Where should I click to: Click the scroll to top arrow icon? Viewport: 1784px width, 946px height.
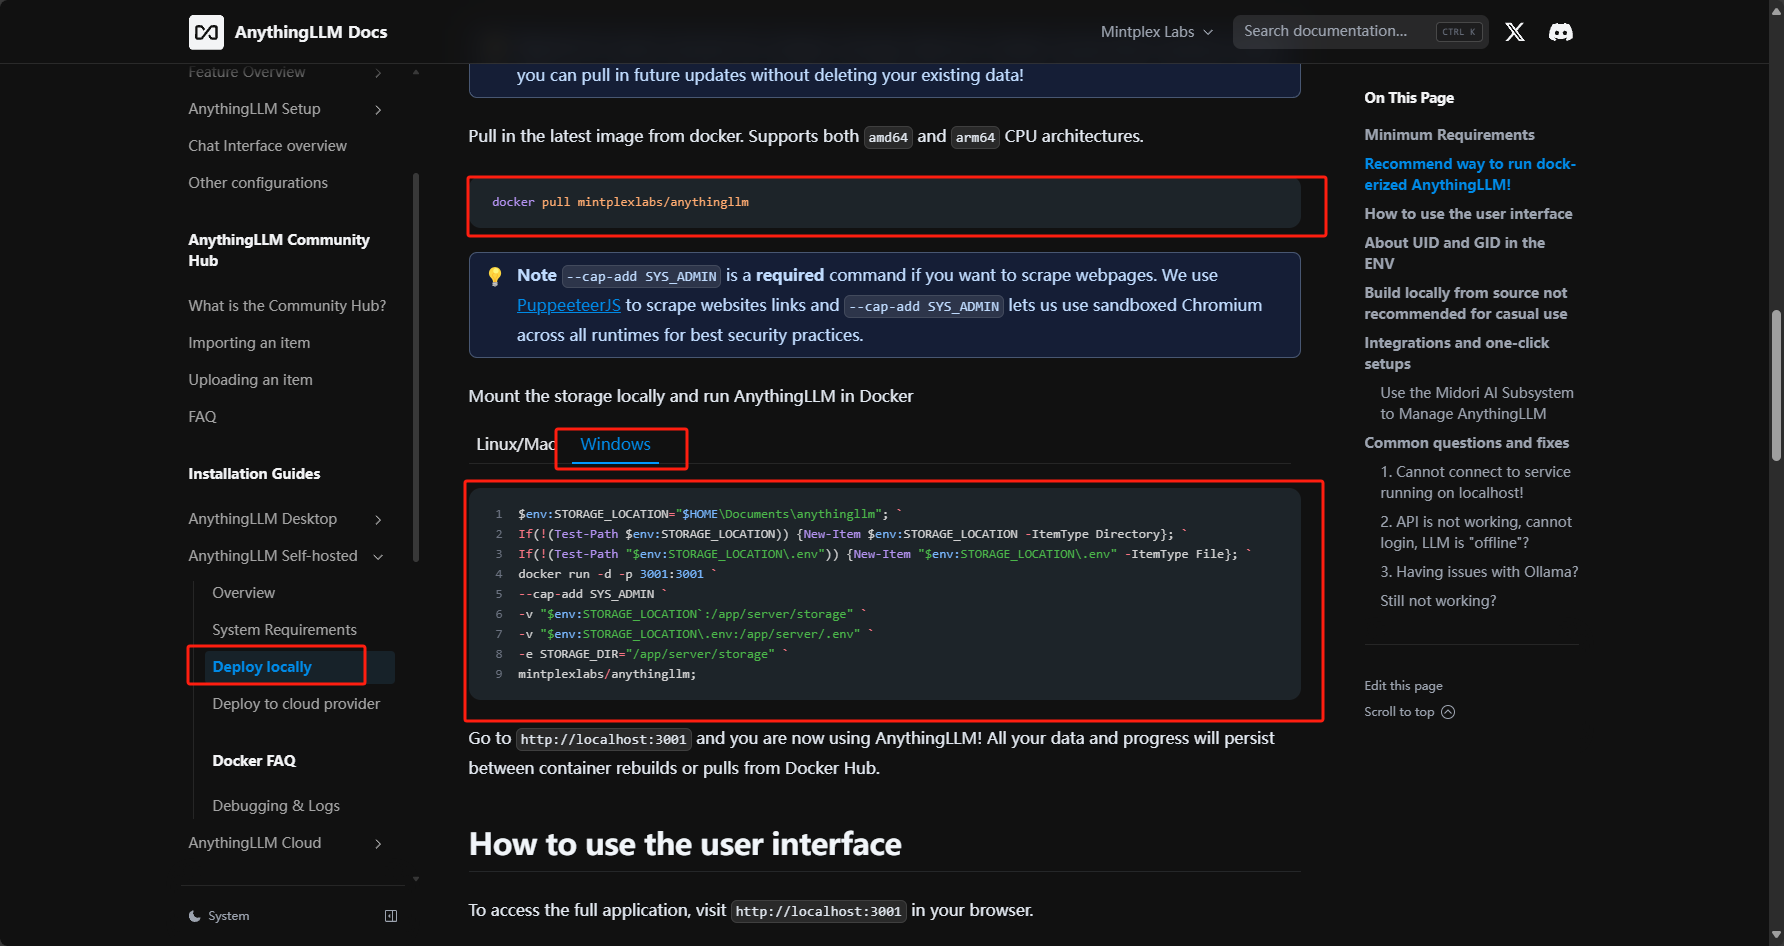1448,712
